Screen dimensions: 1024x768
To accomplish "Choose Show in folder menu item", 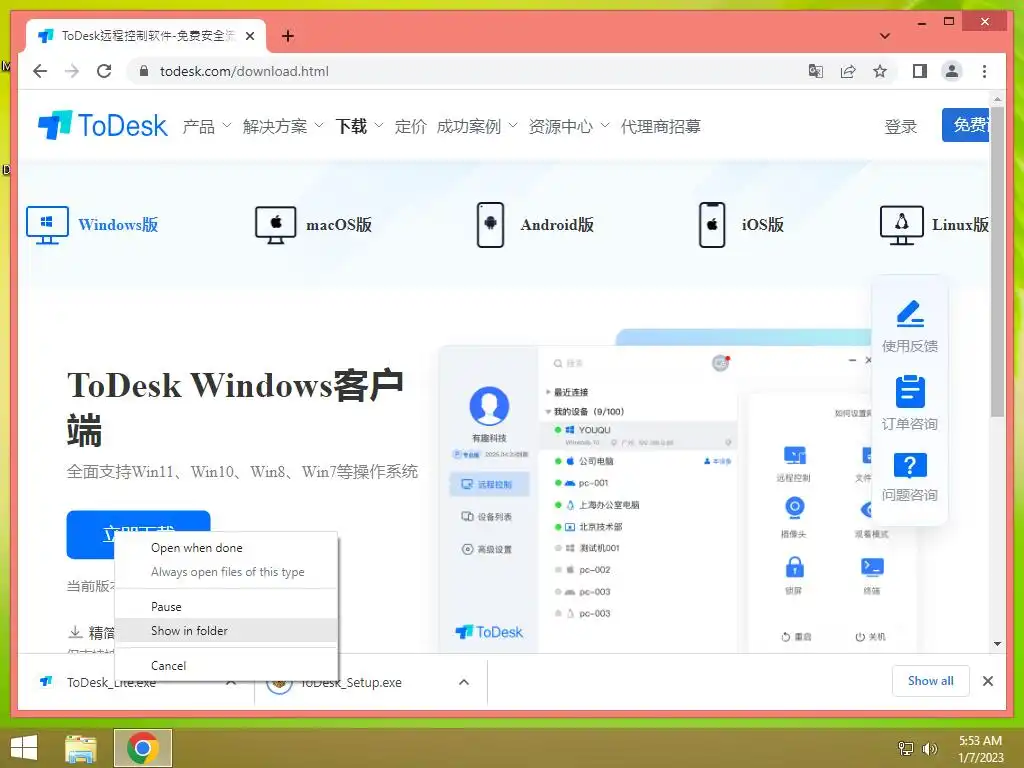I will (226, 631).
